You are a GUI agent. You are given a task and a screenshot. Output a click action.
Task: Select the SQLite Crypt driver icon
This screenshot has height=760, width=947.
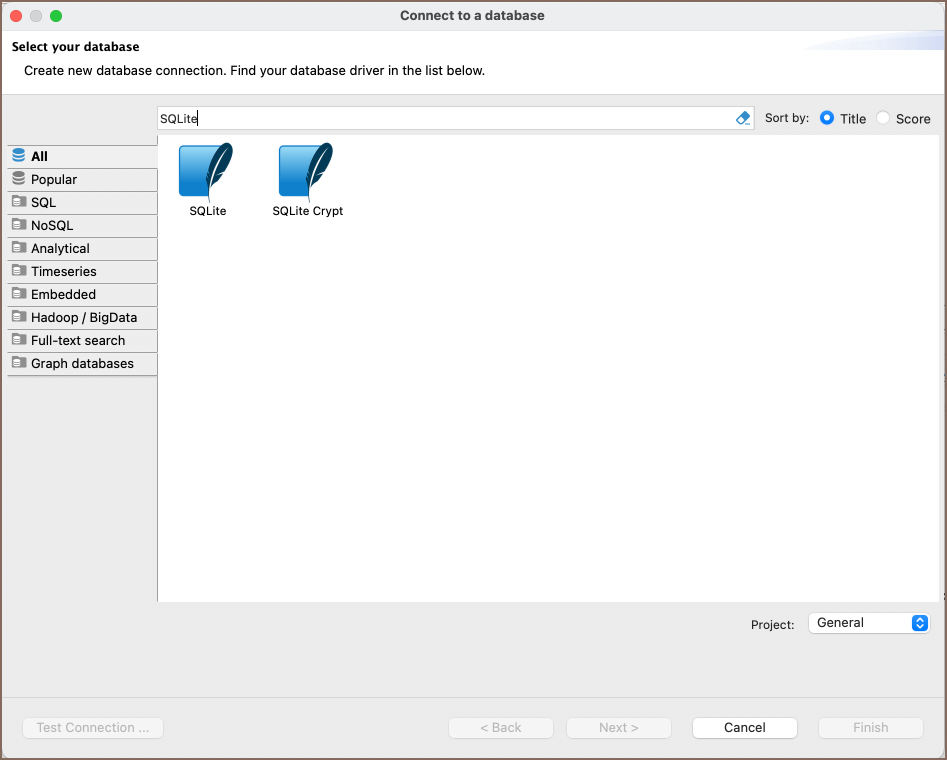[x=307, y=171]
